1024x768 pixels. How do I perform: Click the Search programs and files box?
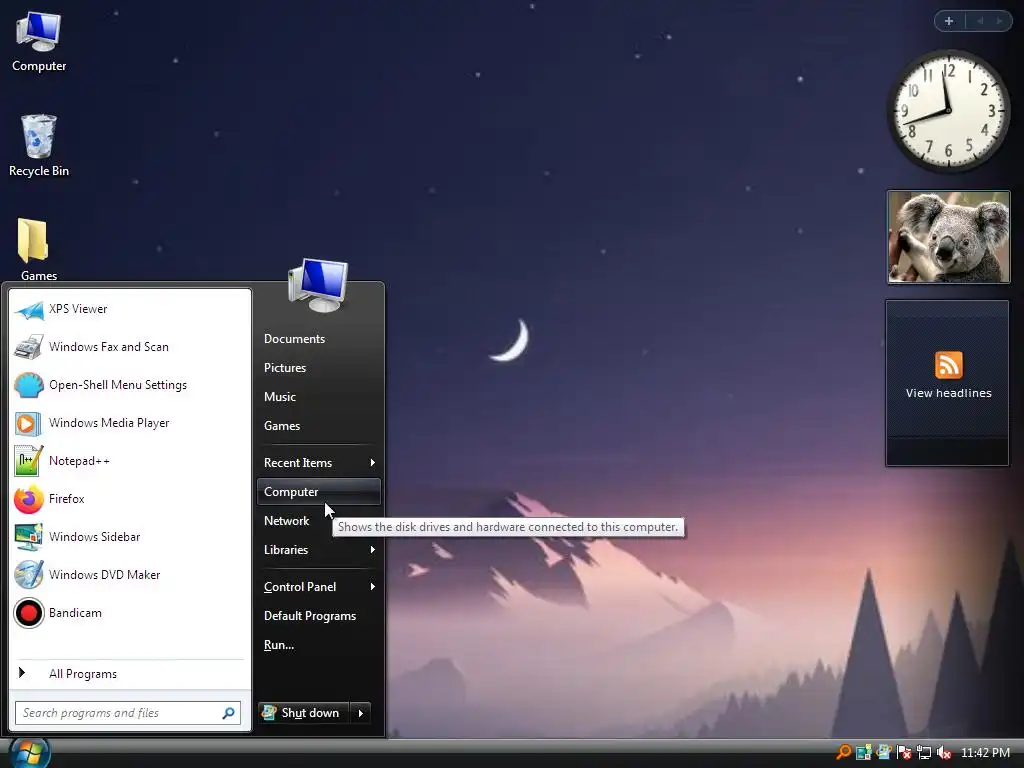point(128,713)
